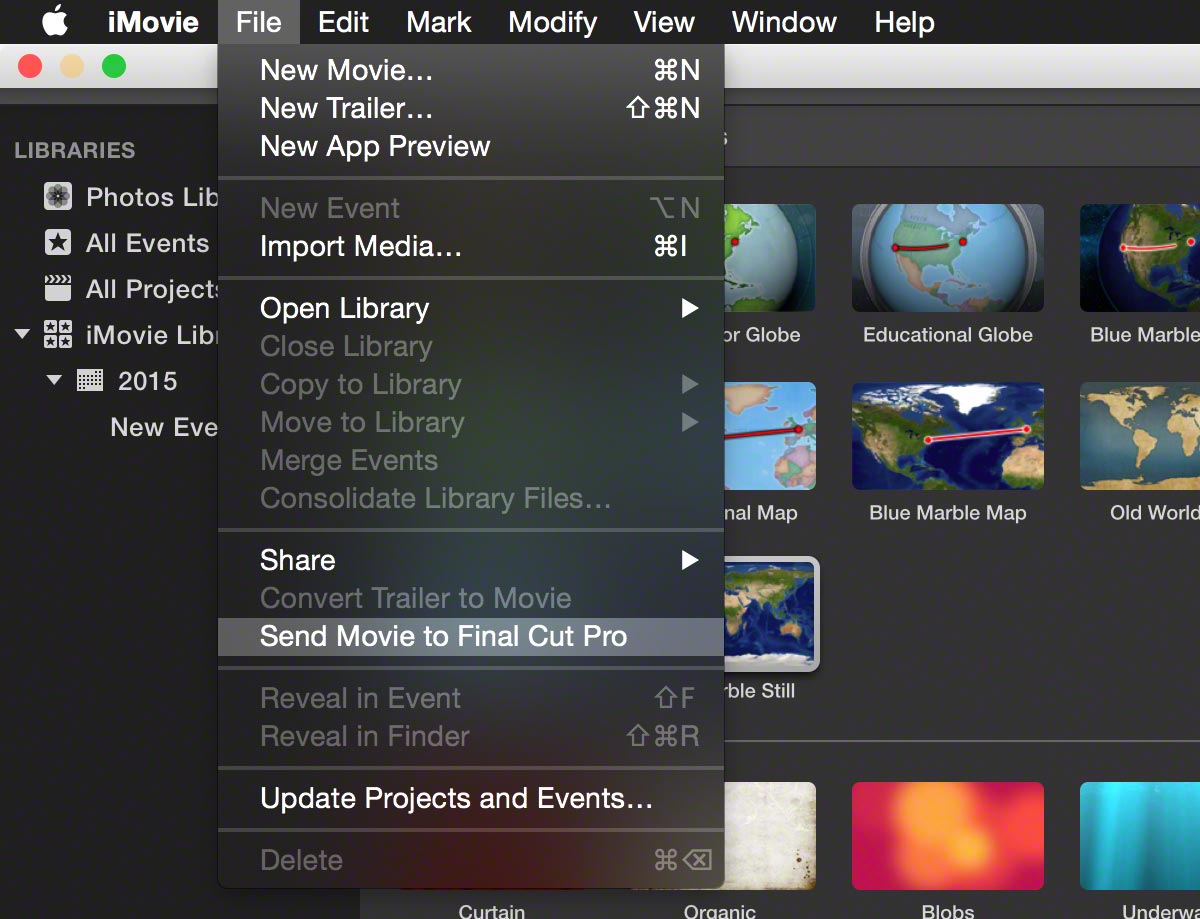1200x919 pixels.
Task: Choose Import Media… menu item
Action: [x=471, y=246]
